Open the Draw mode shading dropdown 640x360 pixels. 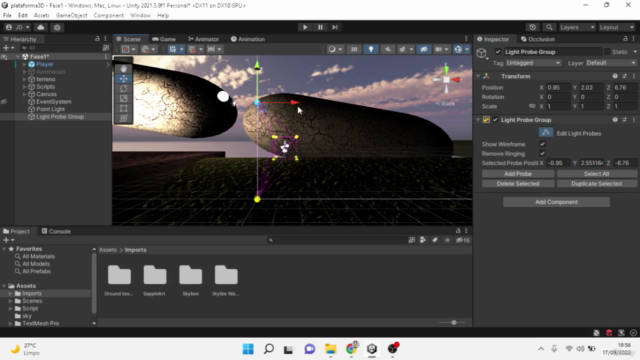click(x=335, y=49)
